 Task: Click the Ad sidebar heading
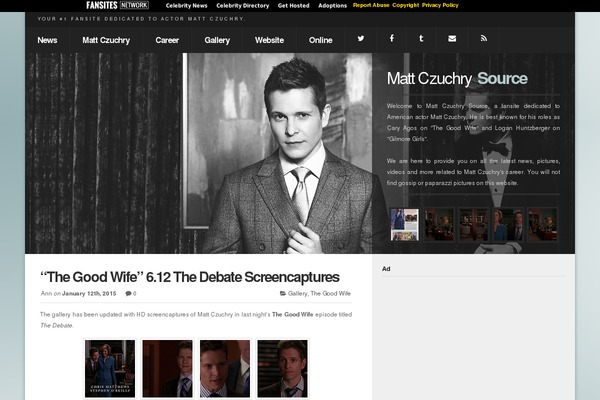click(386, 269)
